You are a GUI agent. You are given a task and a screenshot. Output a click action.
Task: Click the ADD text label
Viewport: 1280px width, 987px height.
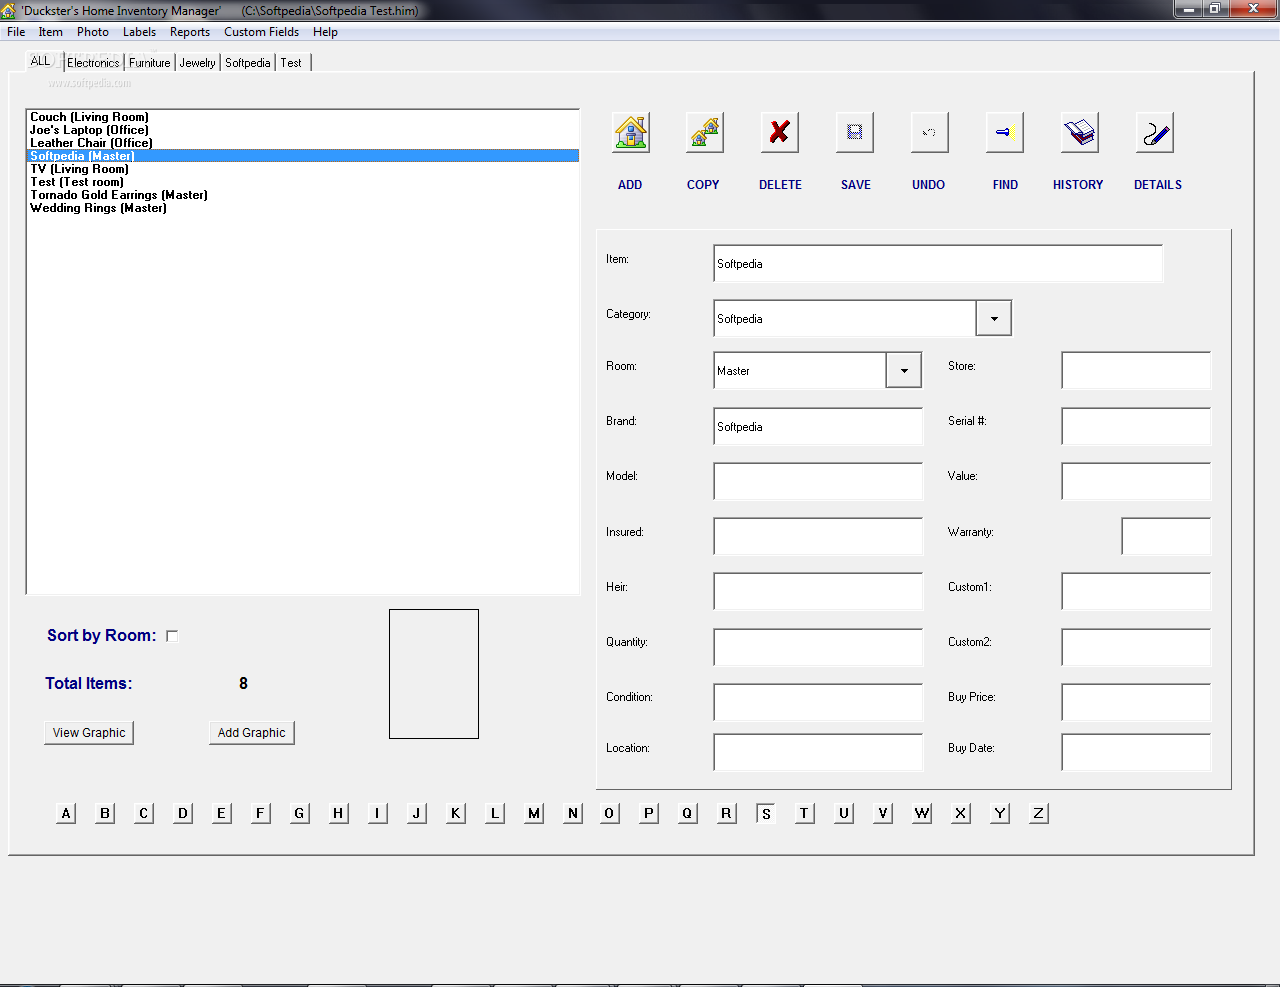pos(630,185)
